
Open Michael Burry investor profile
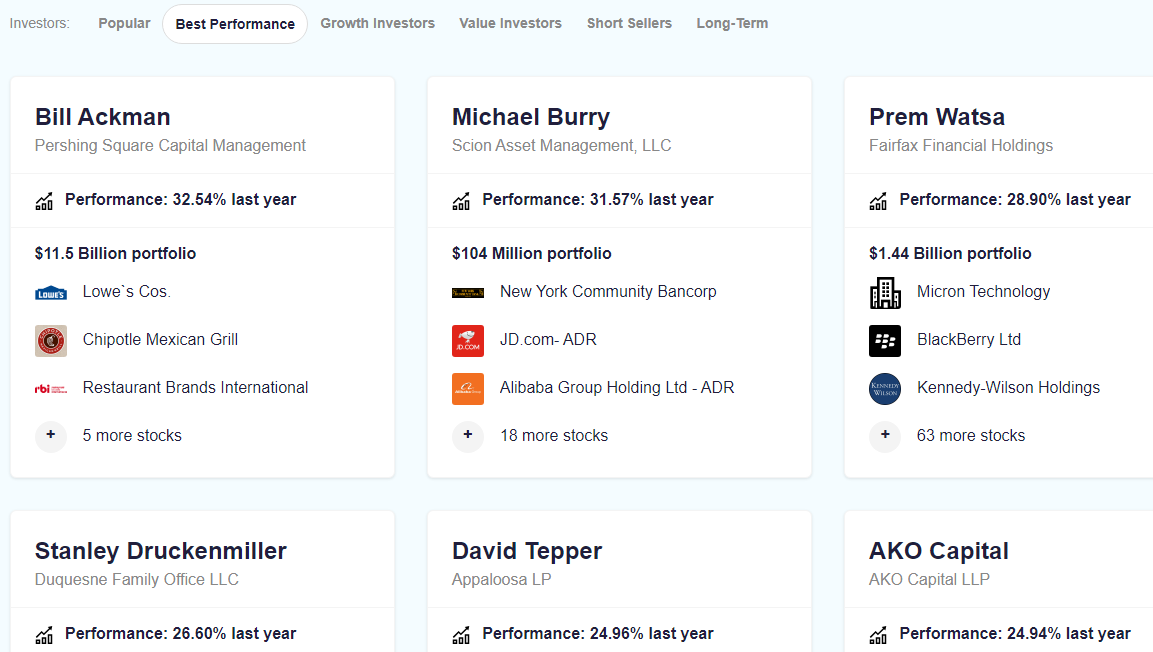click(531, 117)
